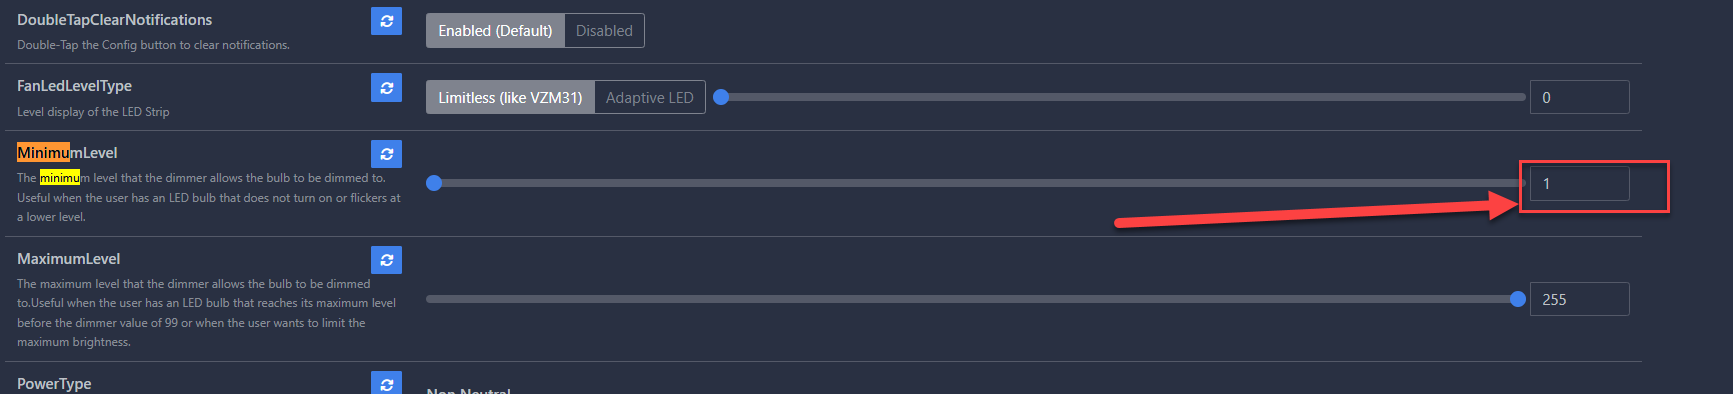Viewport: 1733px width, 394px height.
Task: Click the DoubleTapClearNotifications setting title
Action: click(115, 20)
